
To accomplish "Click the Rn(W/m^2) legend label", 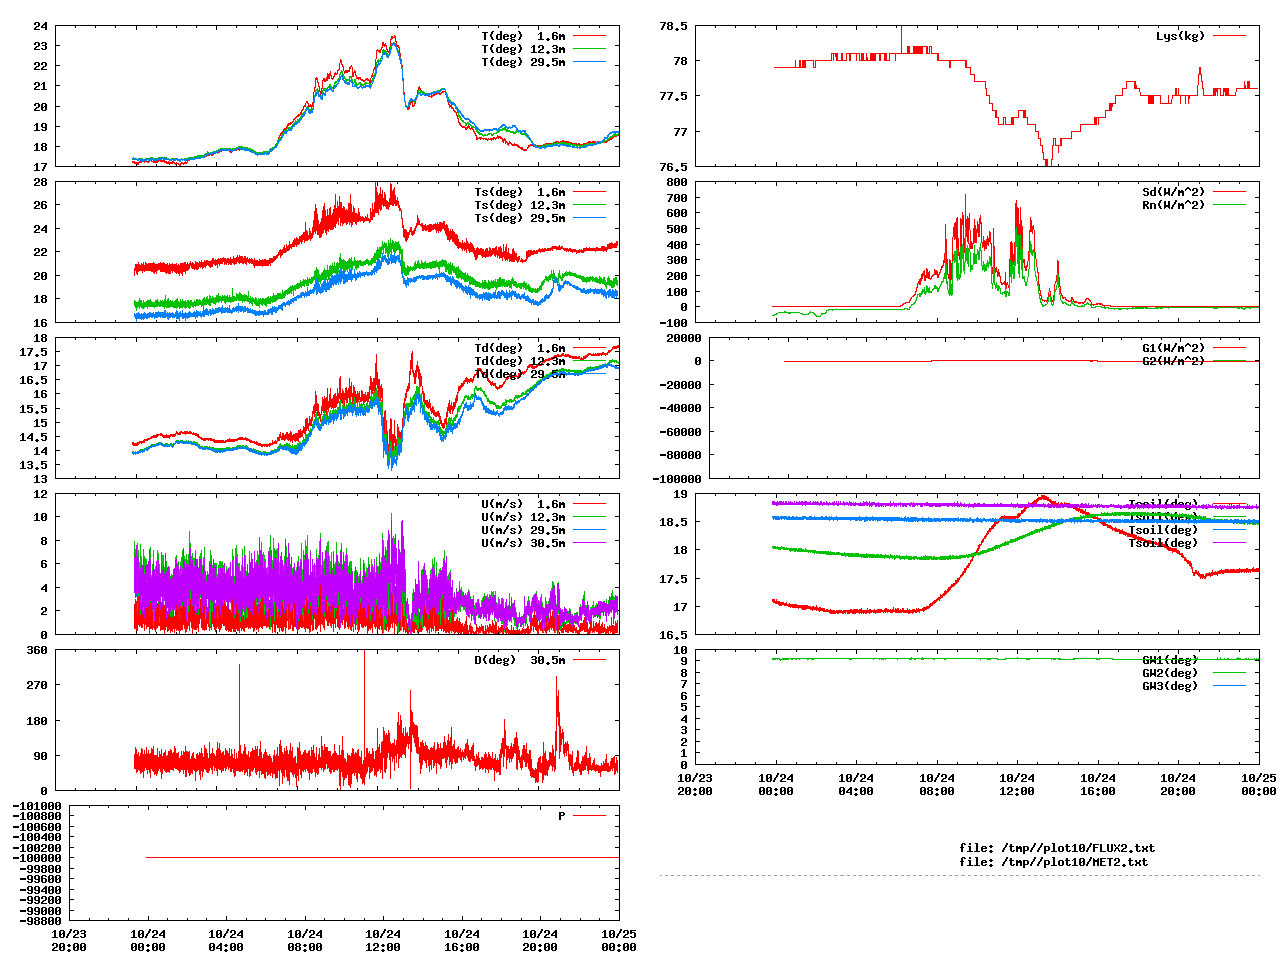I will point(1173,205).
